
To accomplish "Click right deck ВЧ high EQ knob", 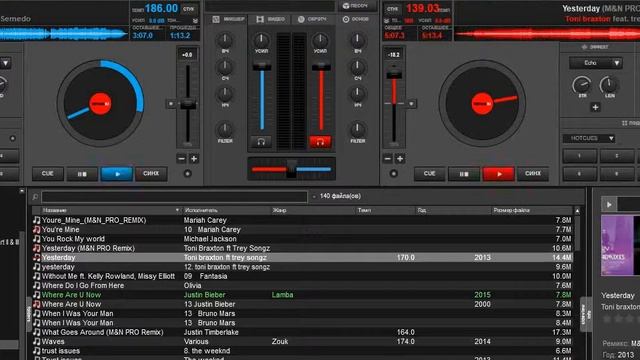I will (358, 40).
